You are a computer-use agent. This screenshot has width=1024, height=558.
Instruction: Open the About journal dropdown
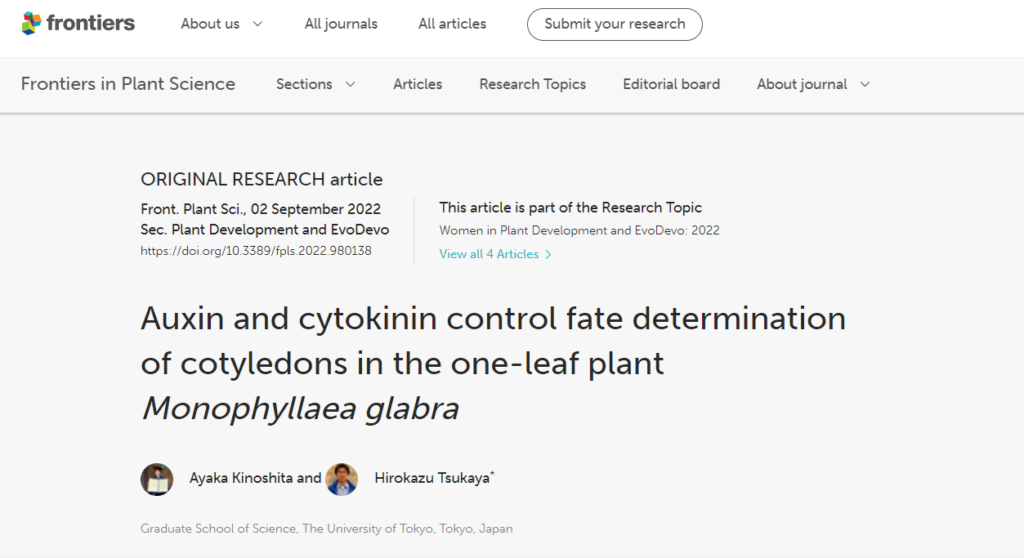813,84
